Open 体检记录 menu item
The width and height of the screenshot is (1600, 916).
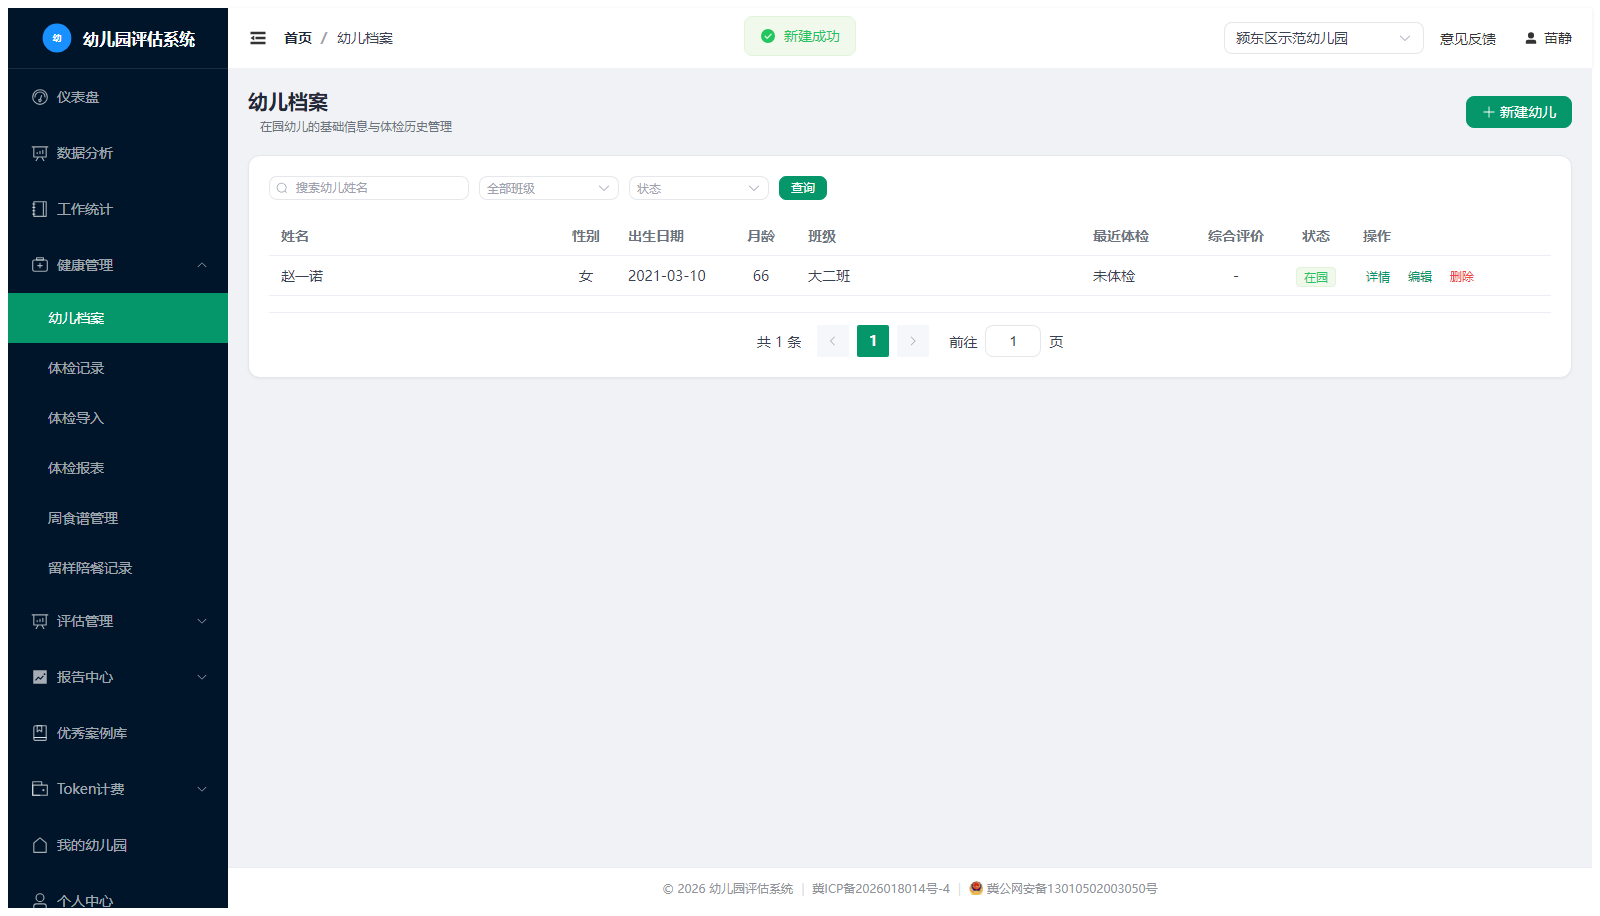click(118, 368)
